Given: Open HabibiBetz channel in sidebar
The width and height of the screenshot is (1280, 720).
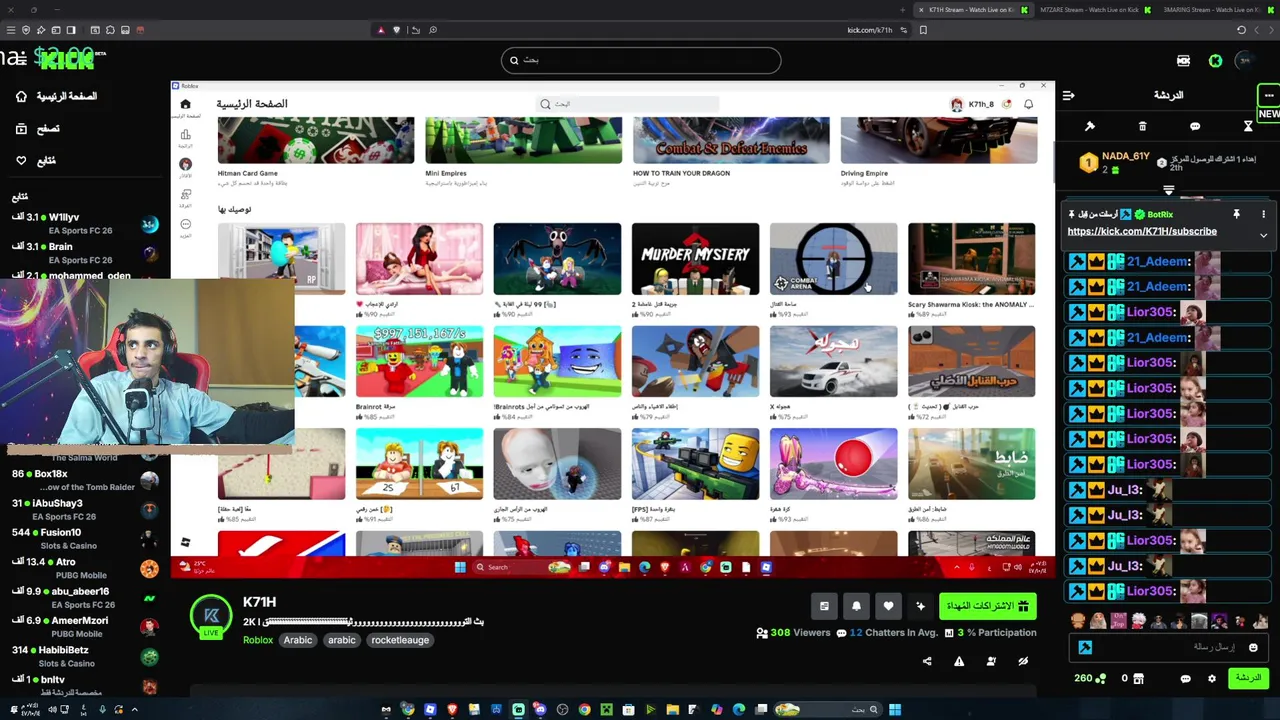Looking at the screenshot, I should [x=85, y=656].
